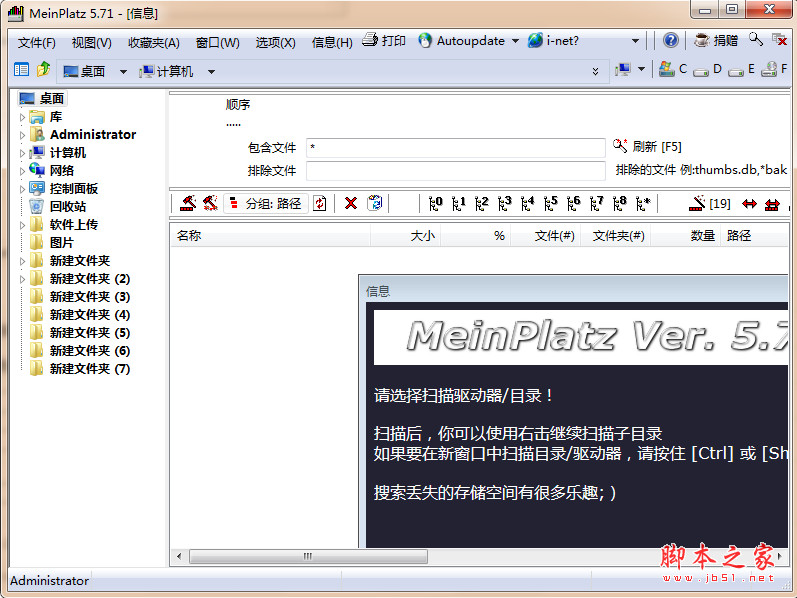Click the left scroll arrow of horizontal scrollbar
This screenshot has width=797, height=598.
(179, 556)
